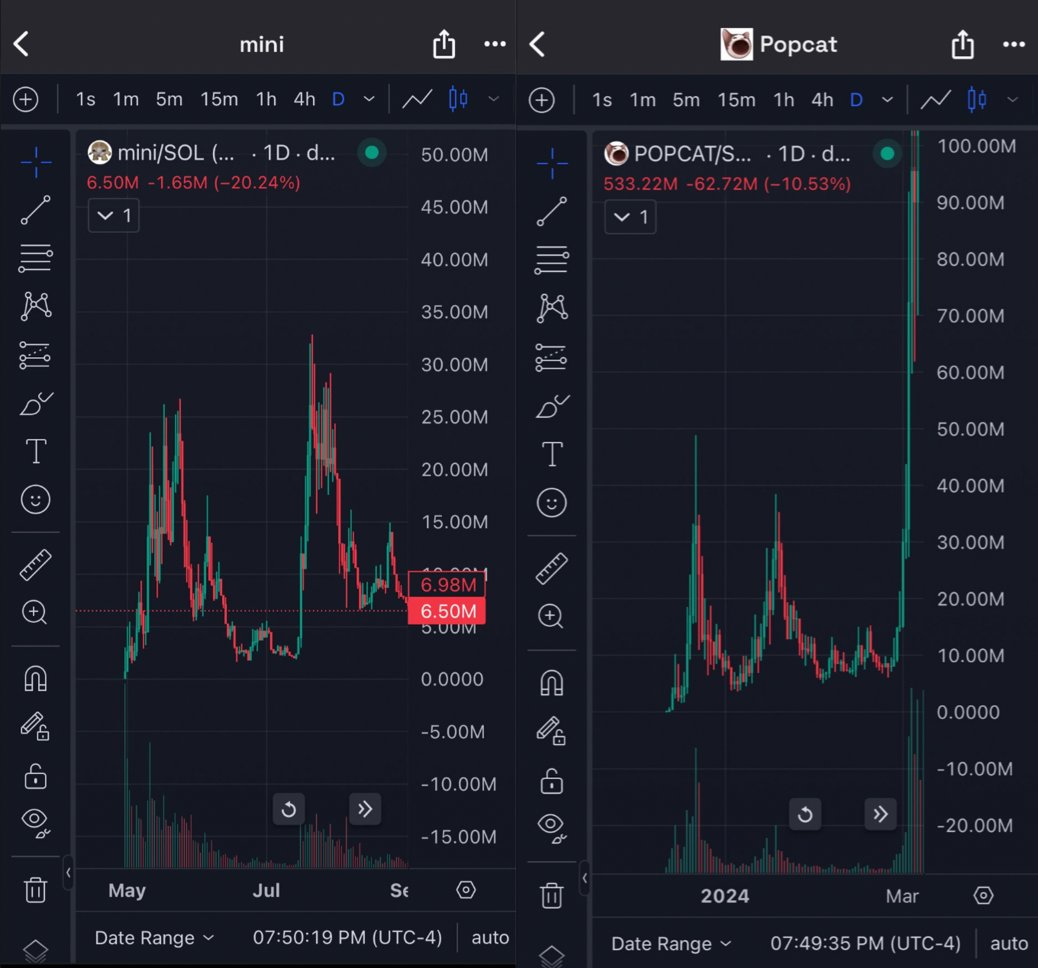Toggle auto scale on mini chart
This screenshot has width=1038, height=968.
490,938
